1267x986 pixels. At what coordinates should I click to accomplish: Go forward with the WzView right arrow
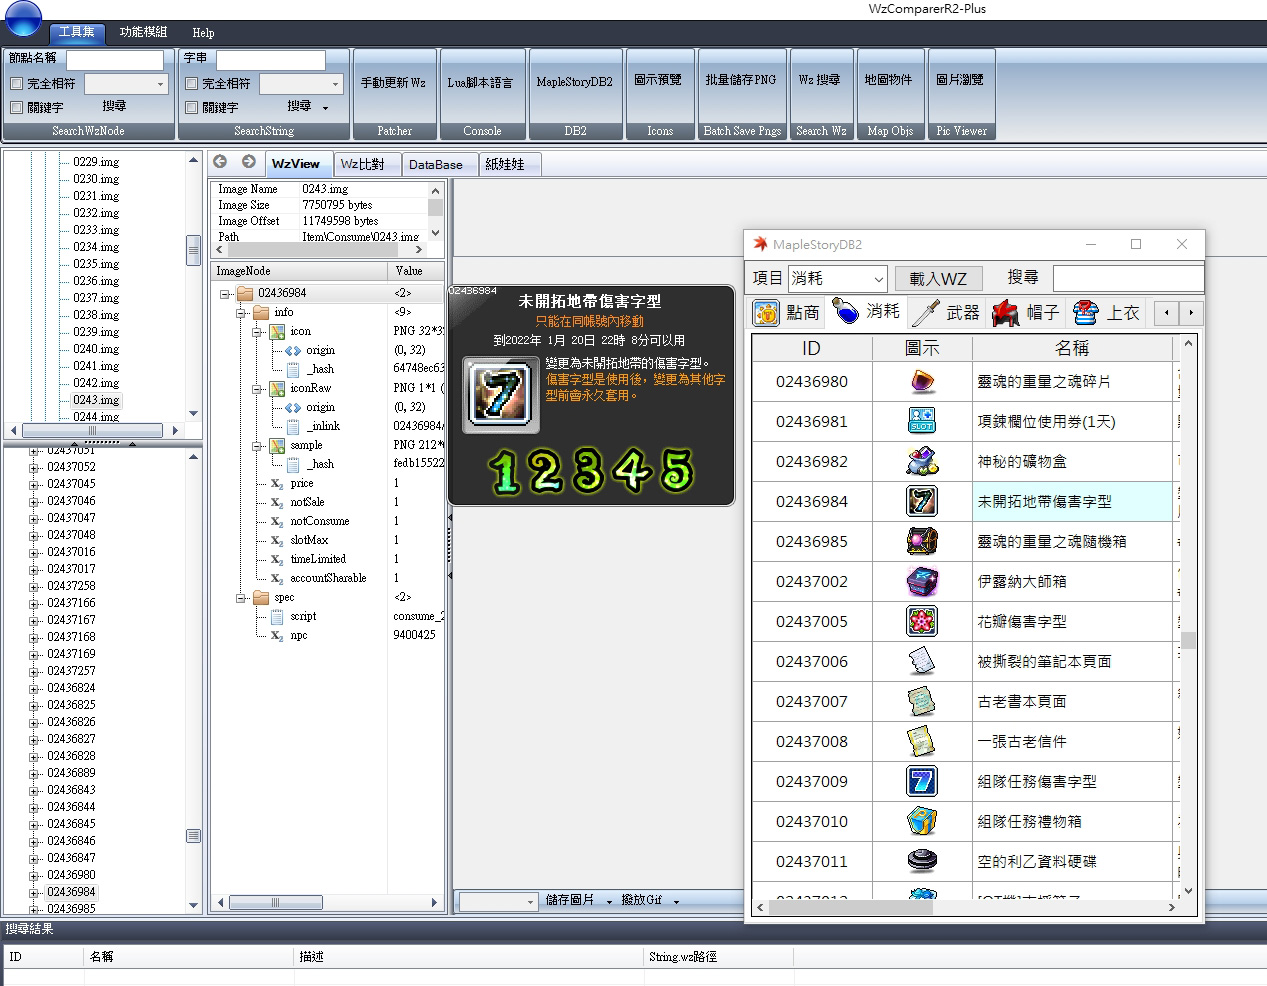[249, 161]
